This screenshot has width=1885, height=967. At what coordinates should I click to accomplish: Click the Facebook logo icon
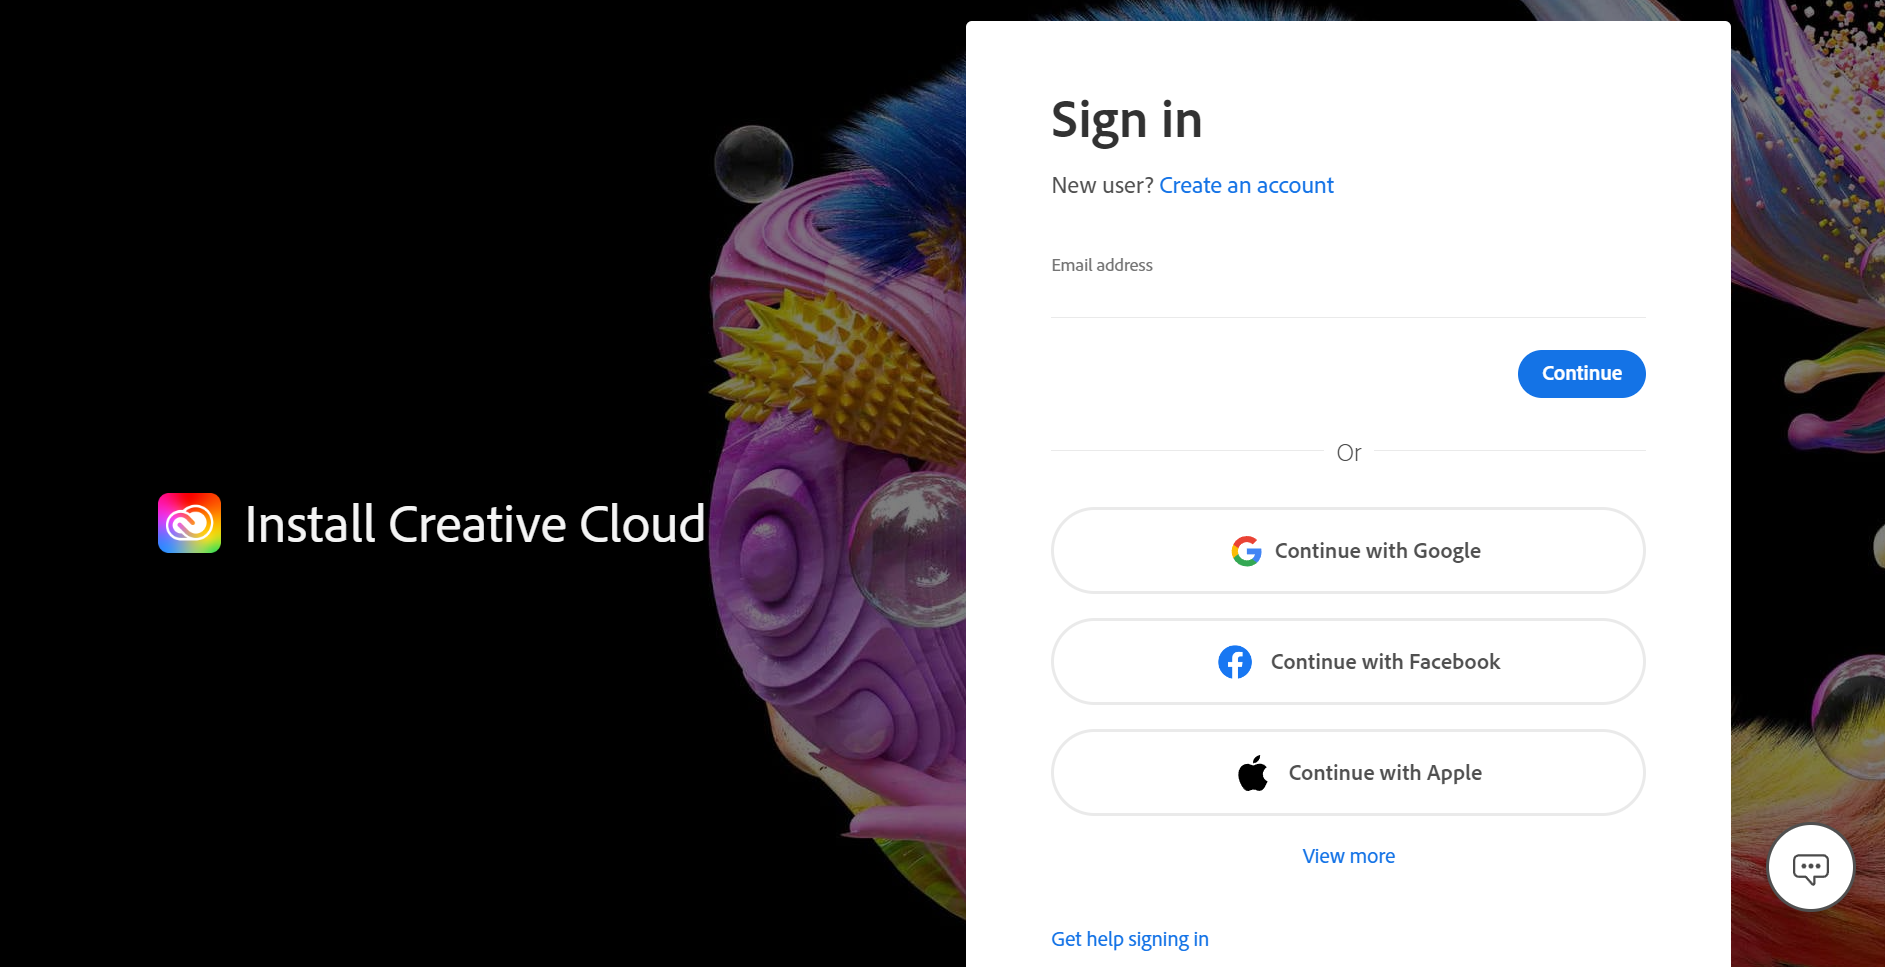click(x=1235, y=662)
